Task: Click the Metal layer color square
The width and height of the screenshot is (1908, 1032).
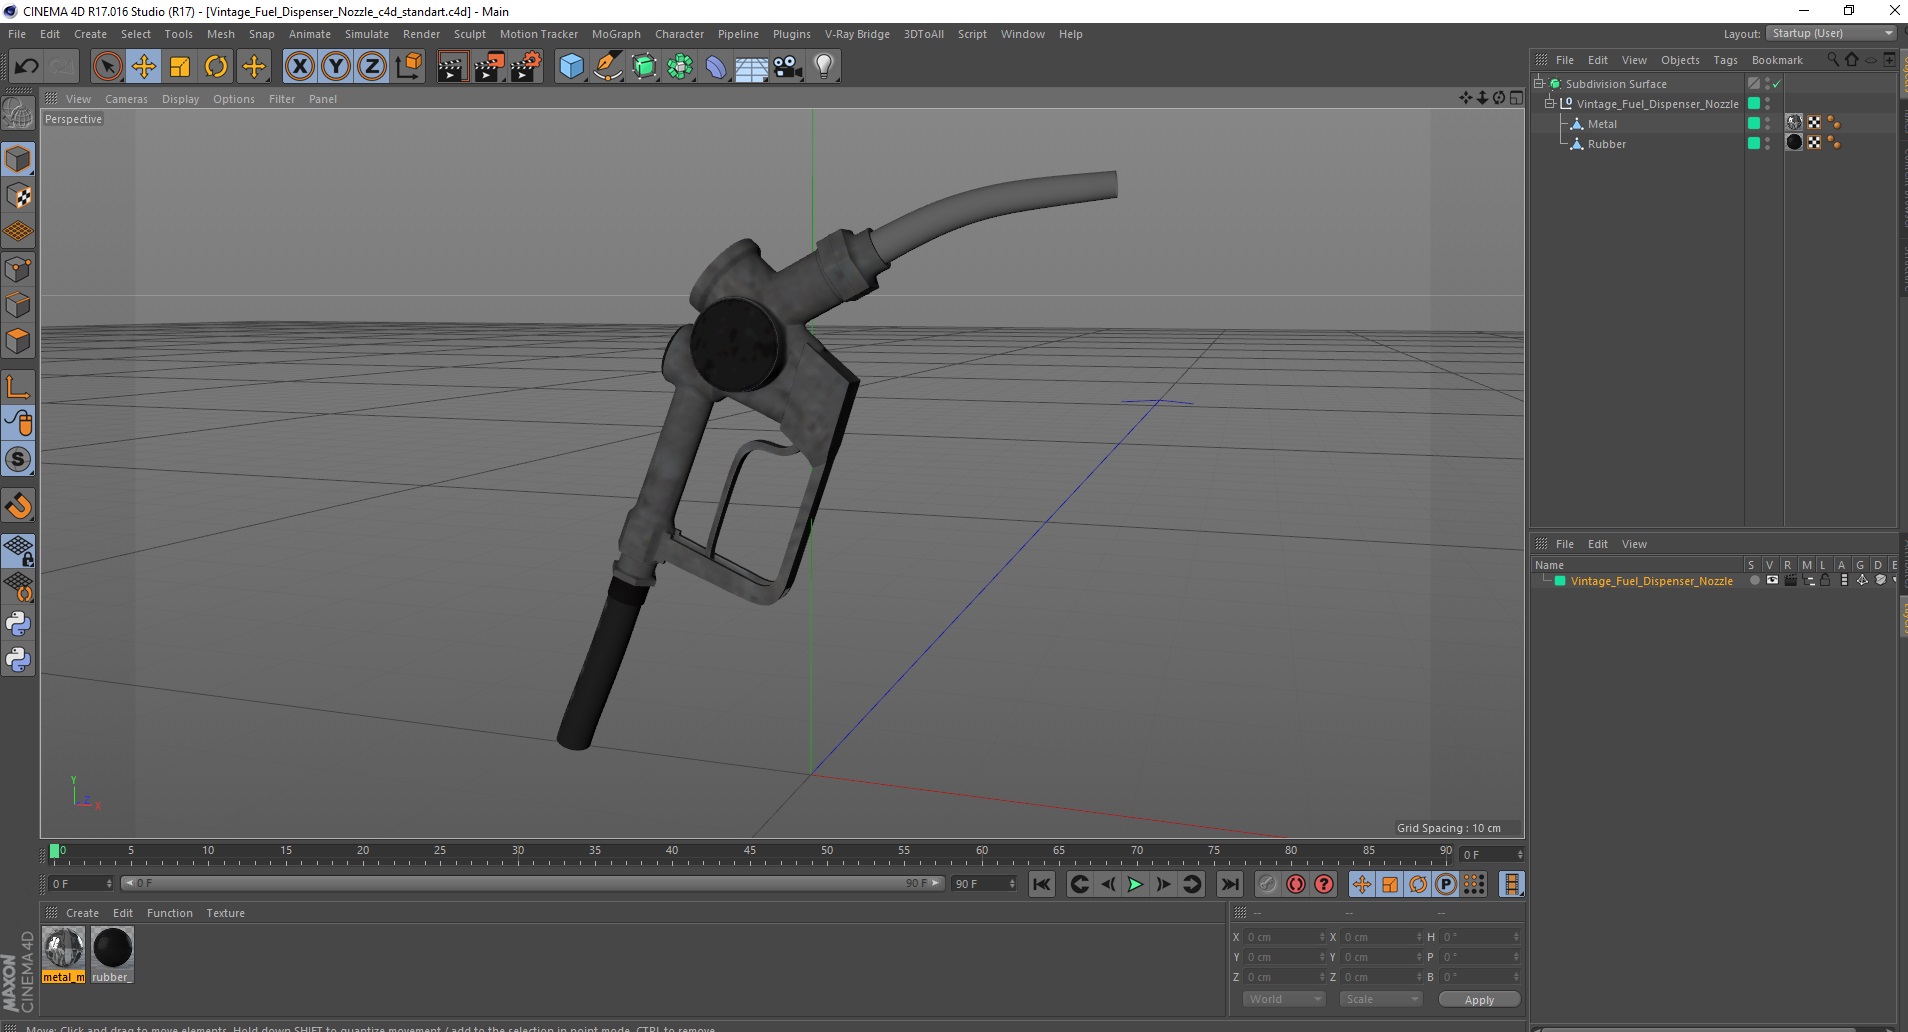Action: (1754, 124)
